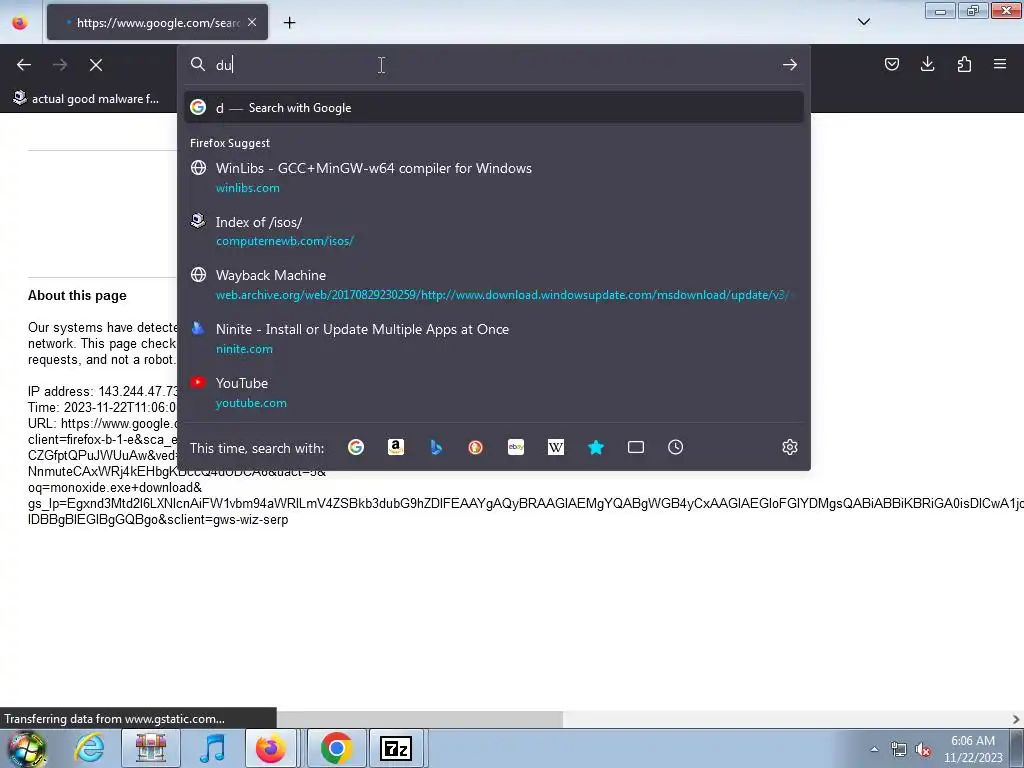This screenshot has height=768, width=1024.
Task: Launch Google Chrome from taskbar
Action: pos(337,748)
